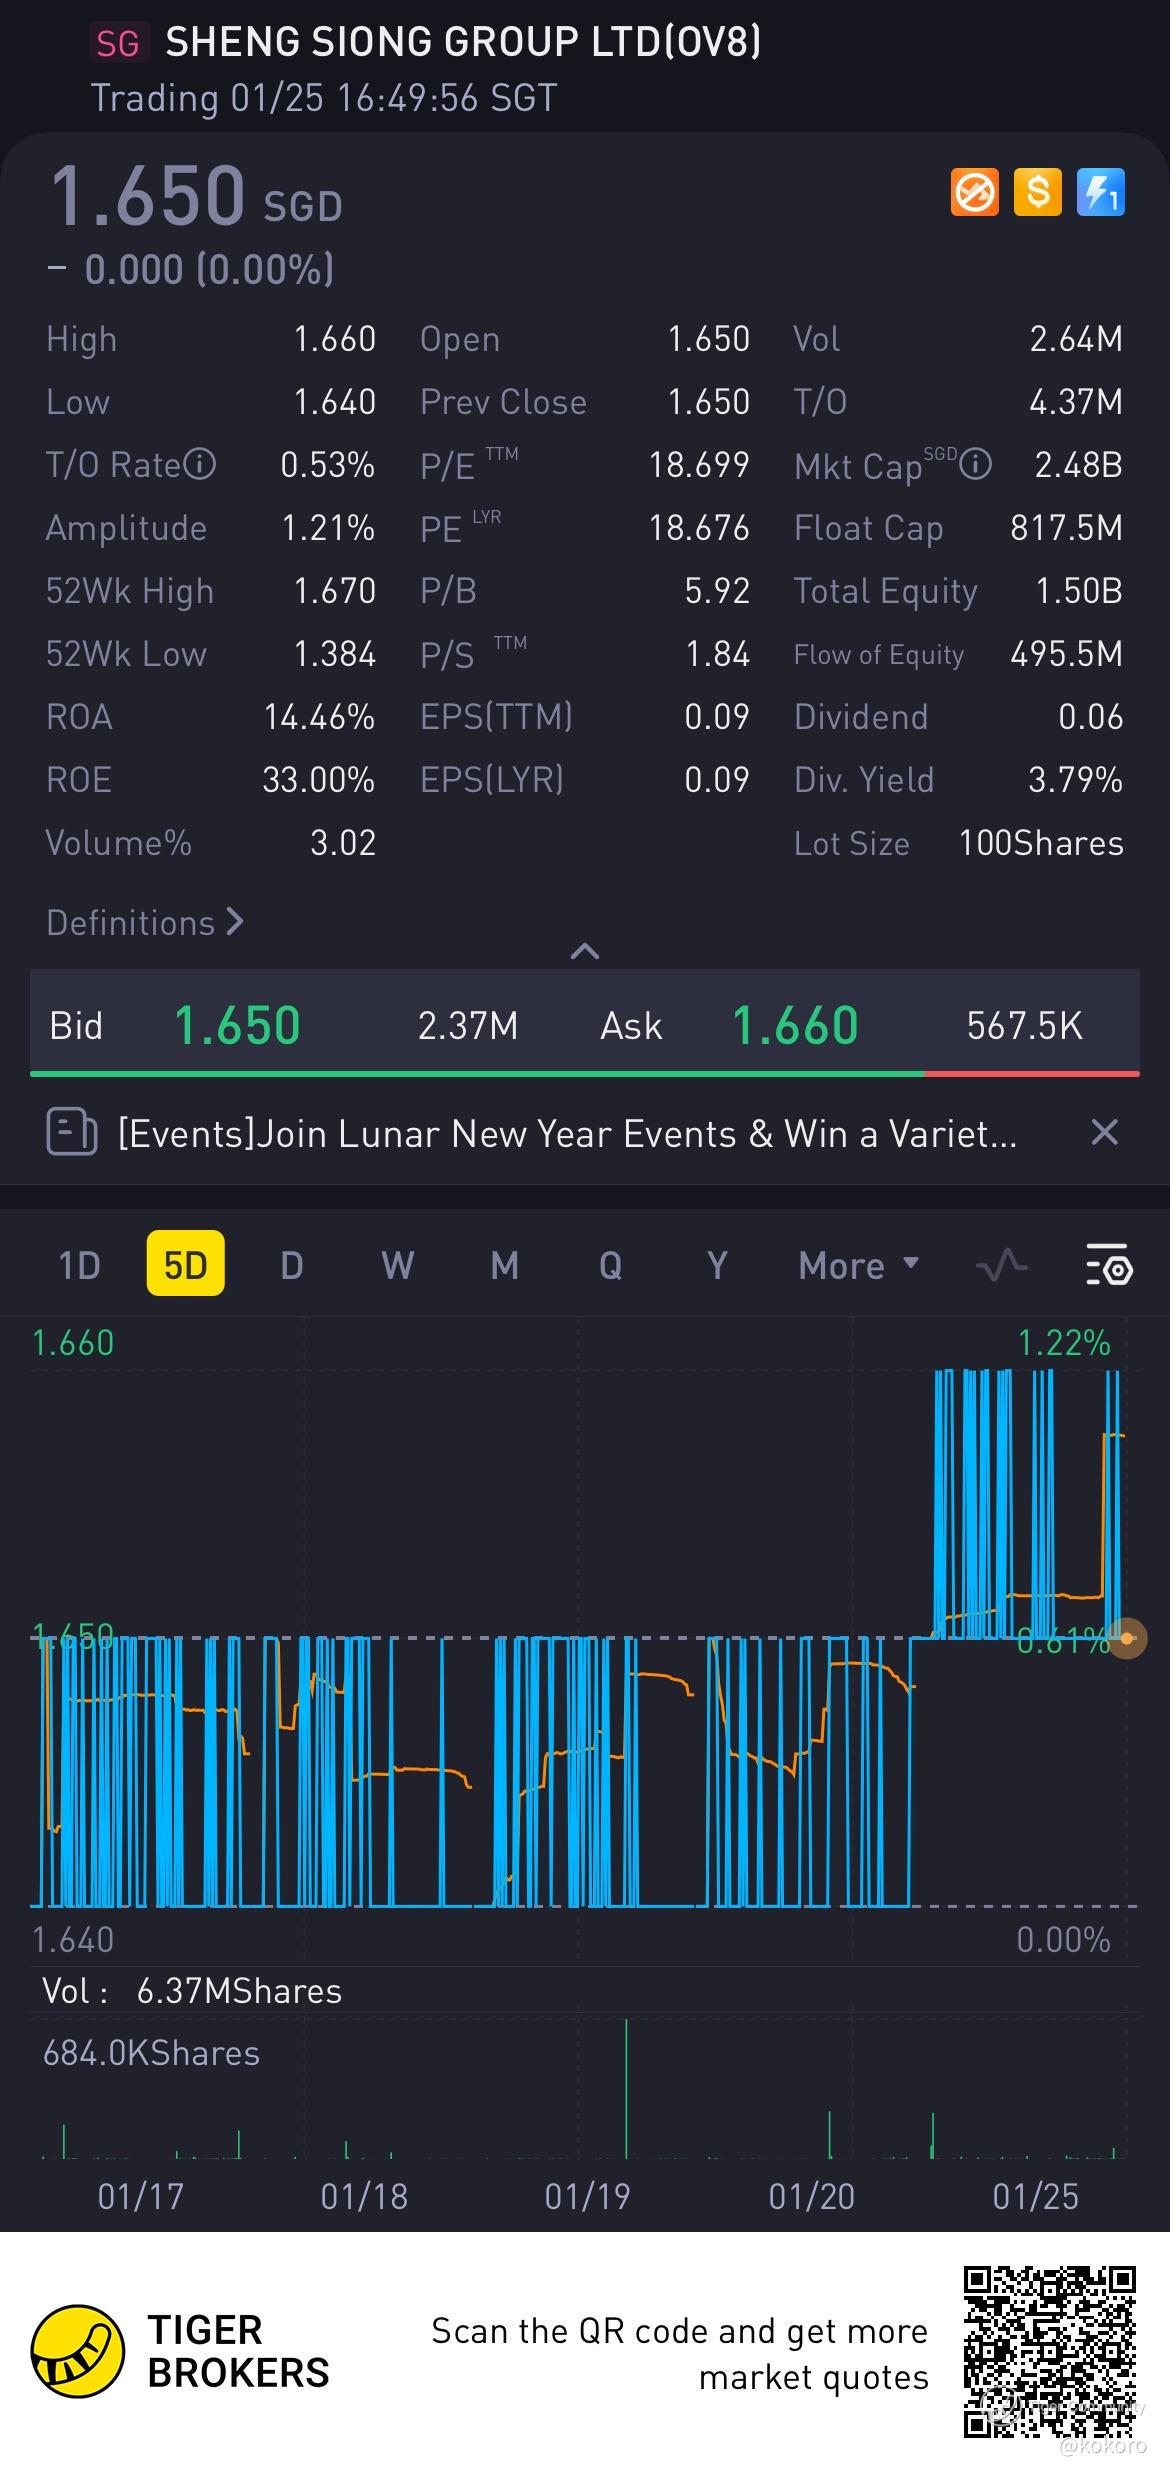The width and height of the screenshot is (1170, 2472).
Task: Select the monthly M chart tab
Action: tap(504, 1265)
